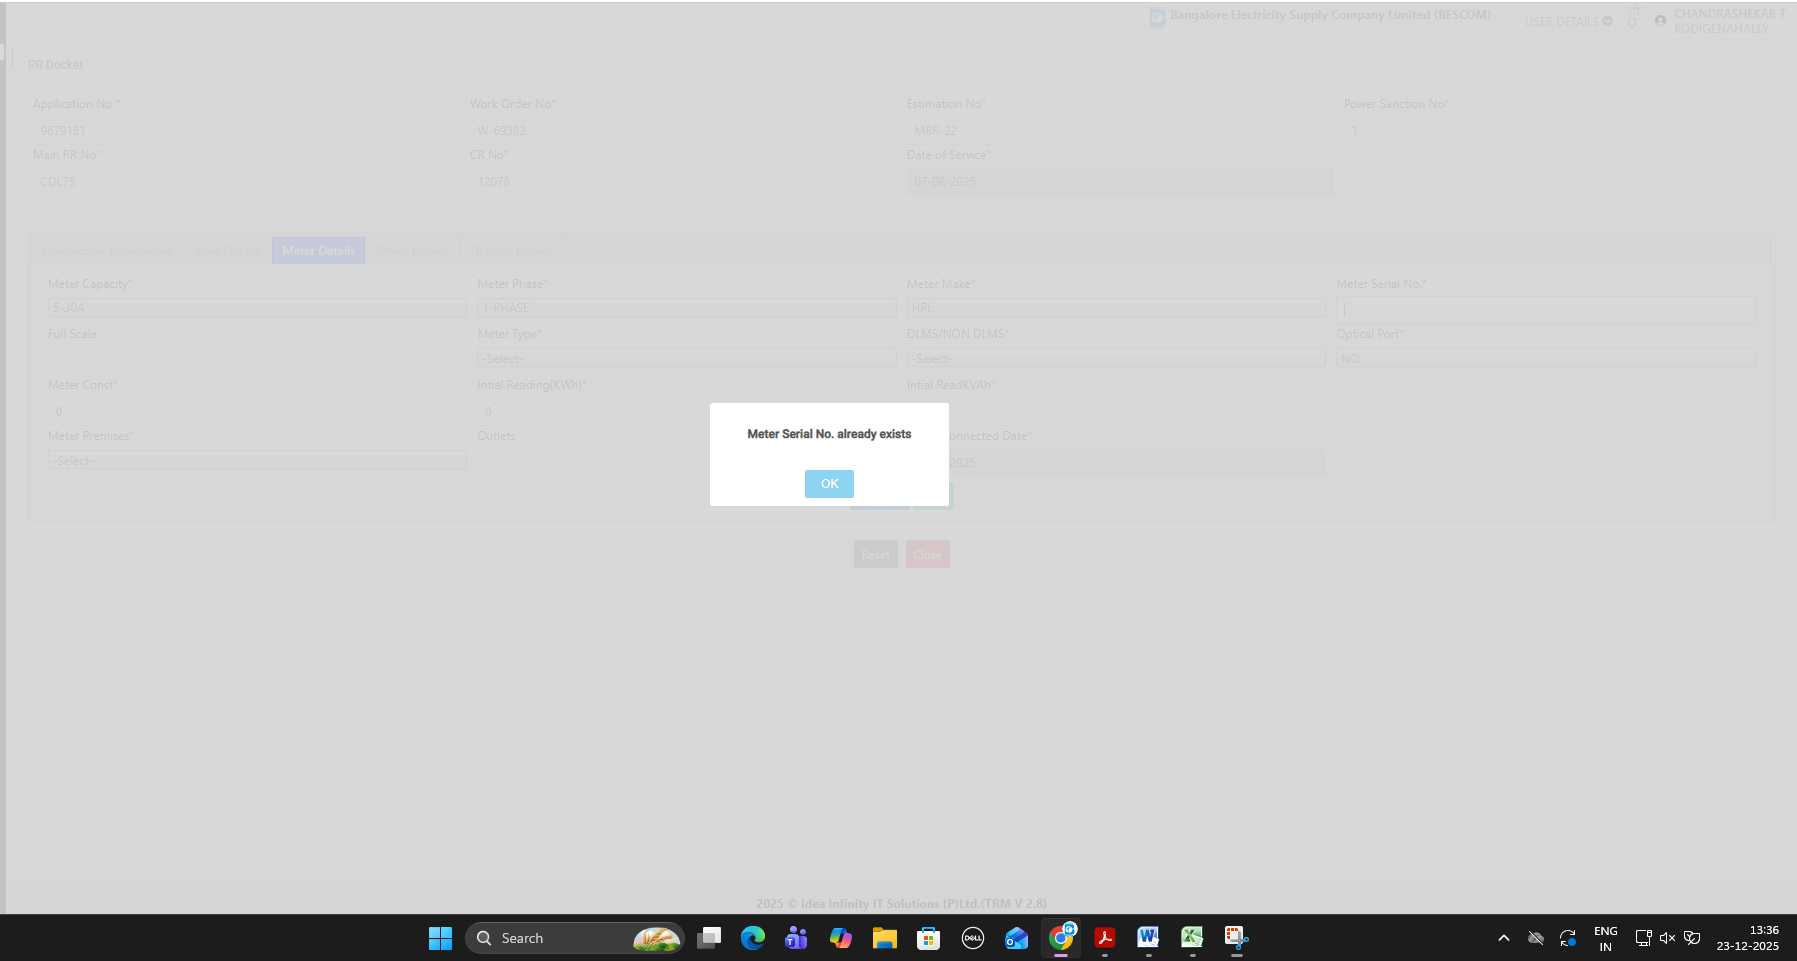Click the ENG IN language indicator
The height and width of the screenshot is (961, 1797).
[x=1606, y=938]
